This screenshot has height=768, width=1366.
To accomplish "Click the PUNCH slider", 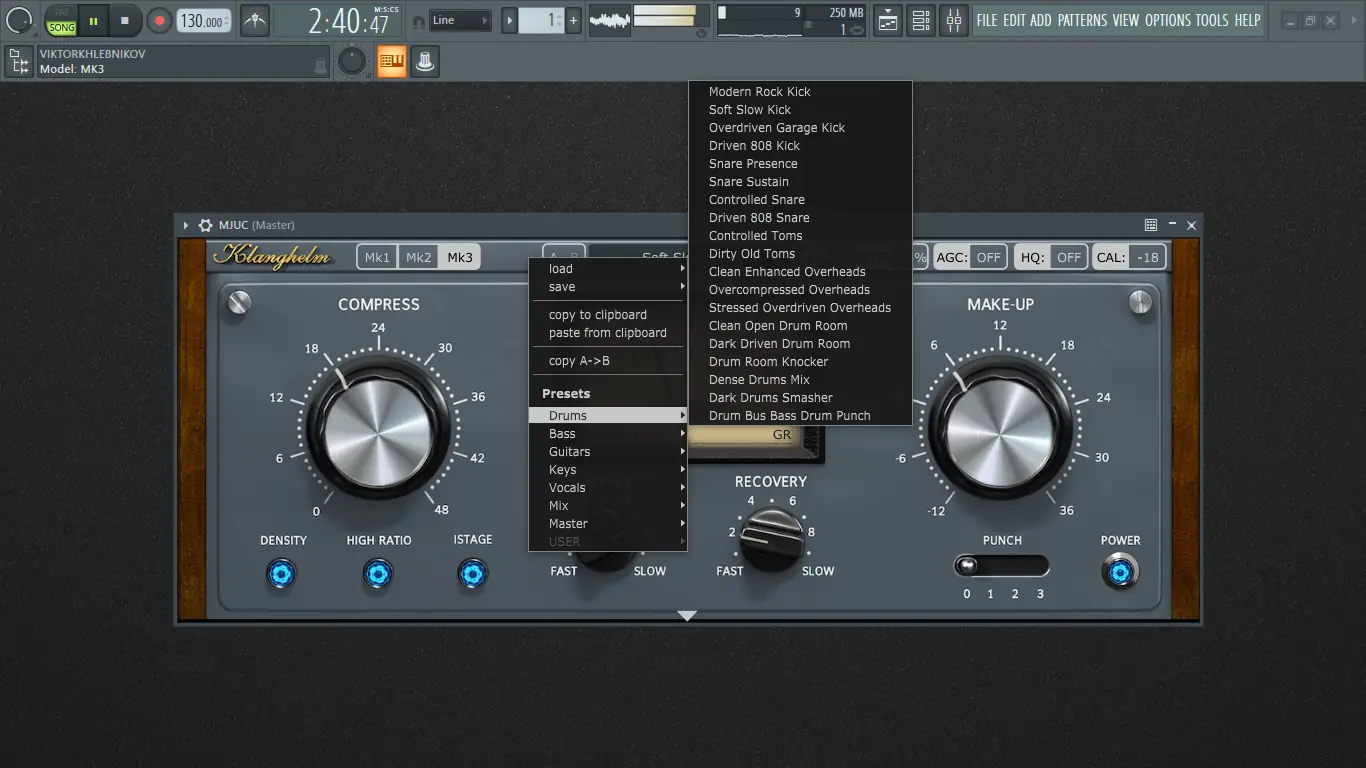I will pos(1001,566).
